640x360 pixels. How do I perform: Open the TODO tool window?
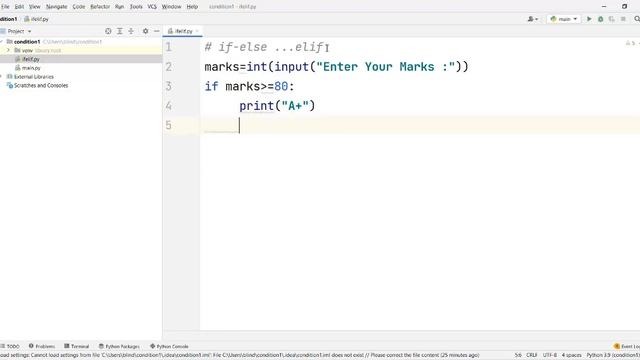(x=10, y=346)
